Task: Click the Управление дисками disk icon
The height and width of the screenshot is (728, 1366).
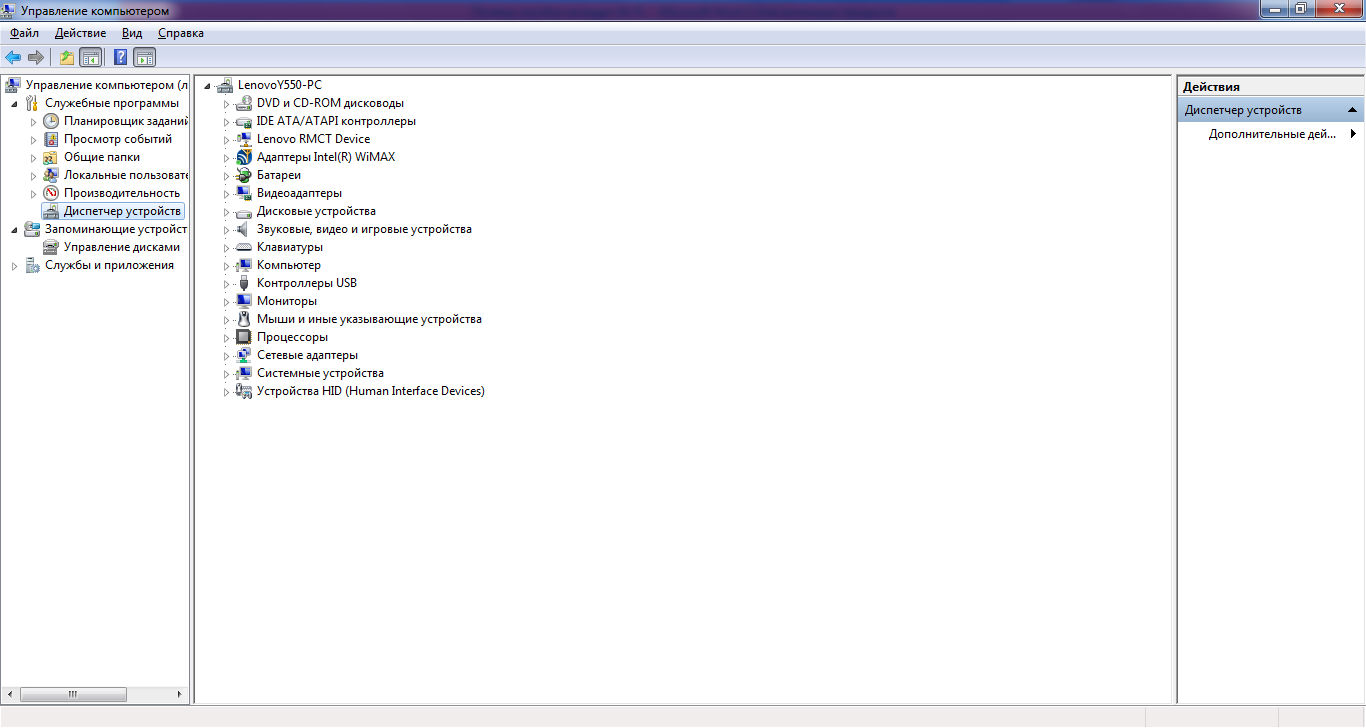Action: point(51,247)
